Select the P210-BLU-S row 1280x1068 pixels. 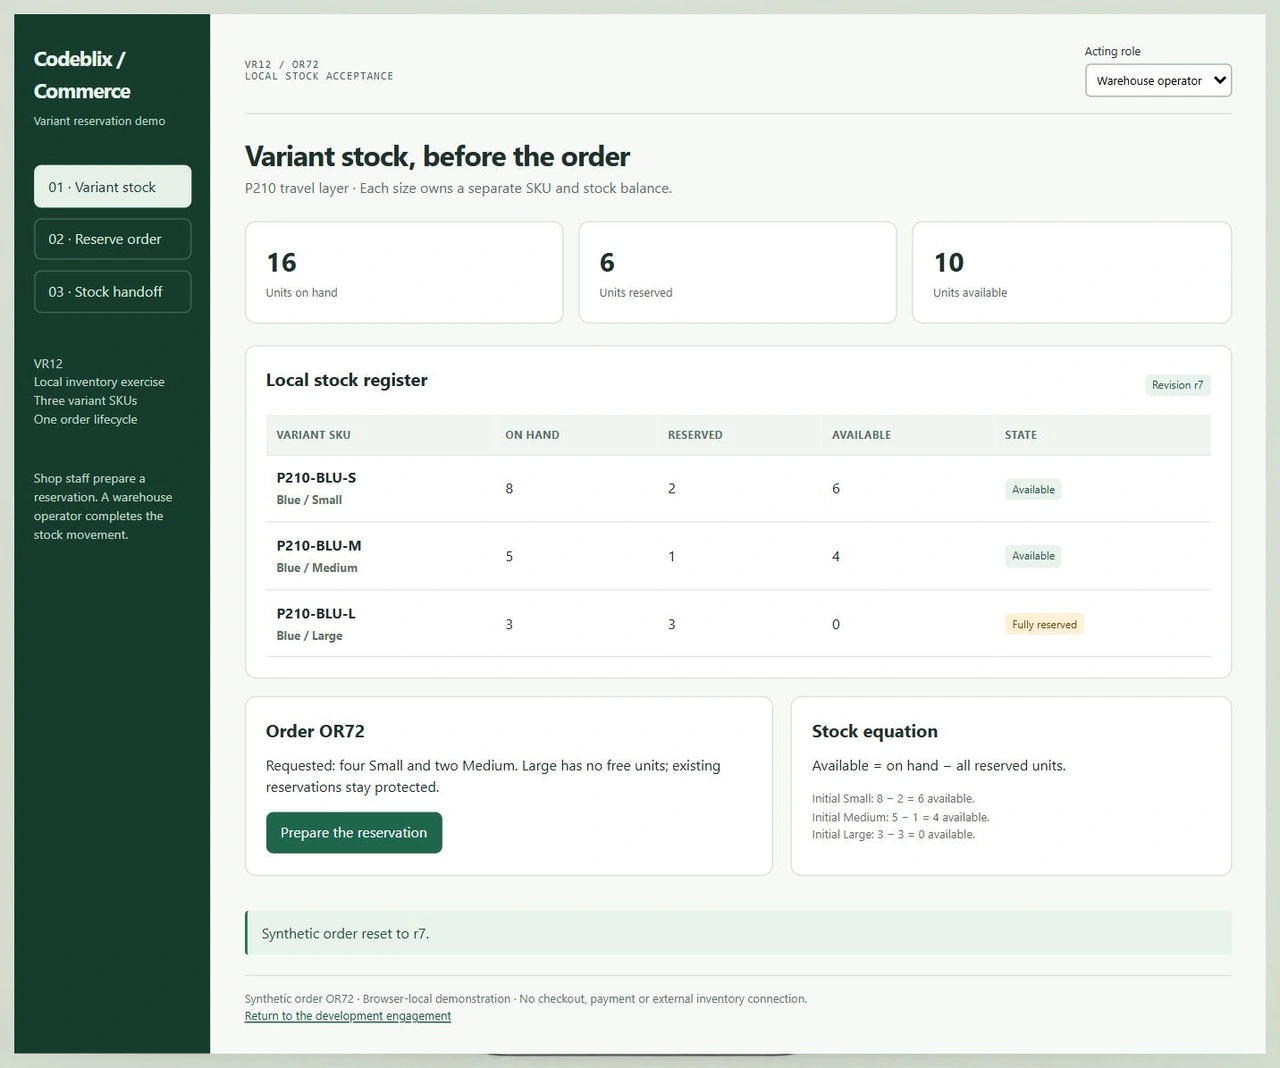point(738,489)
